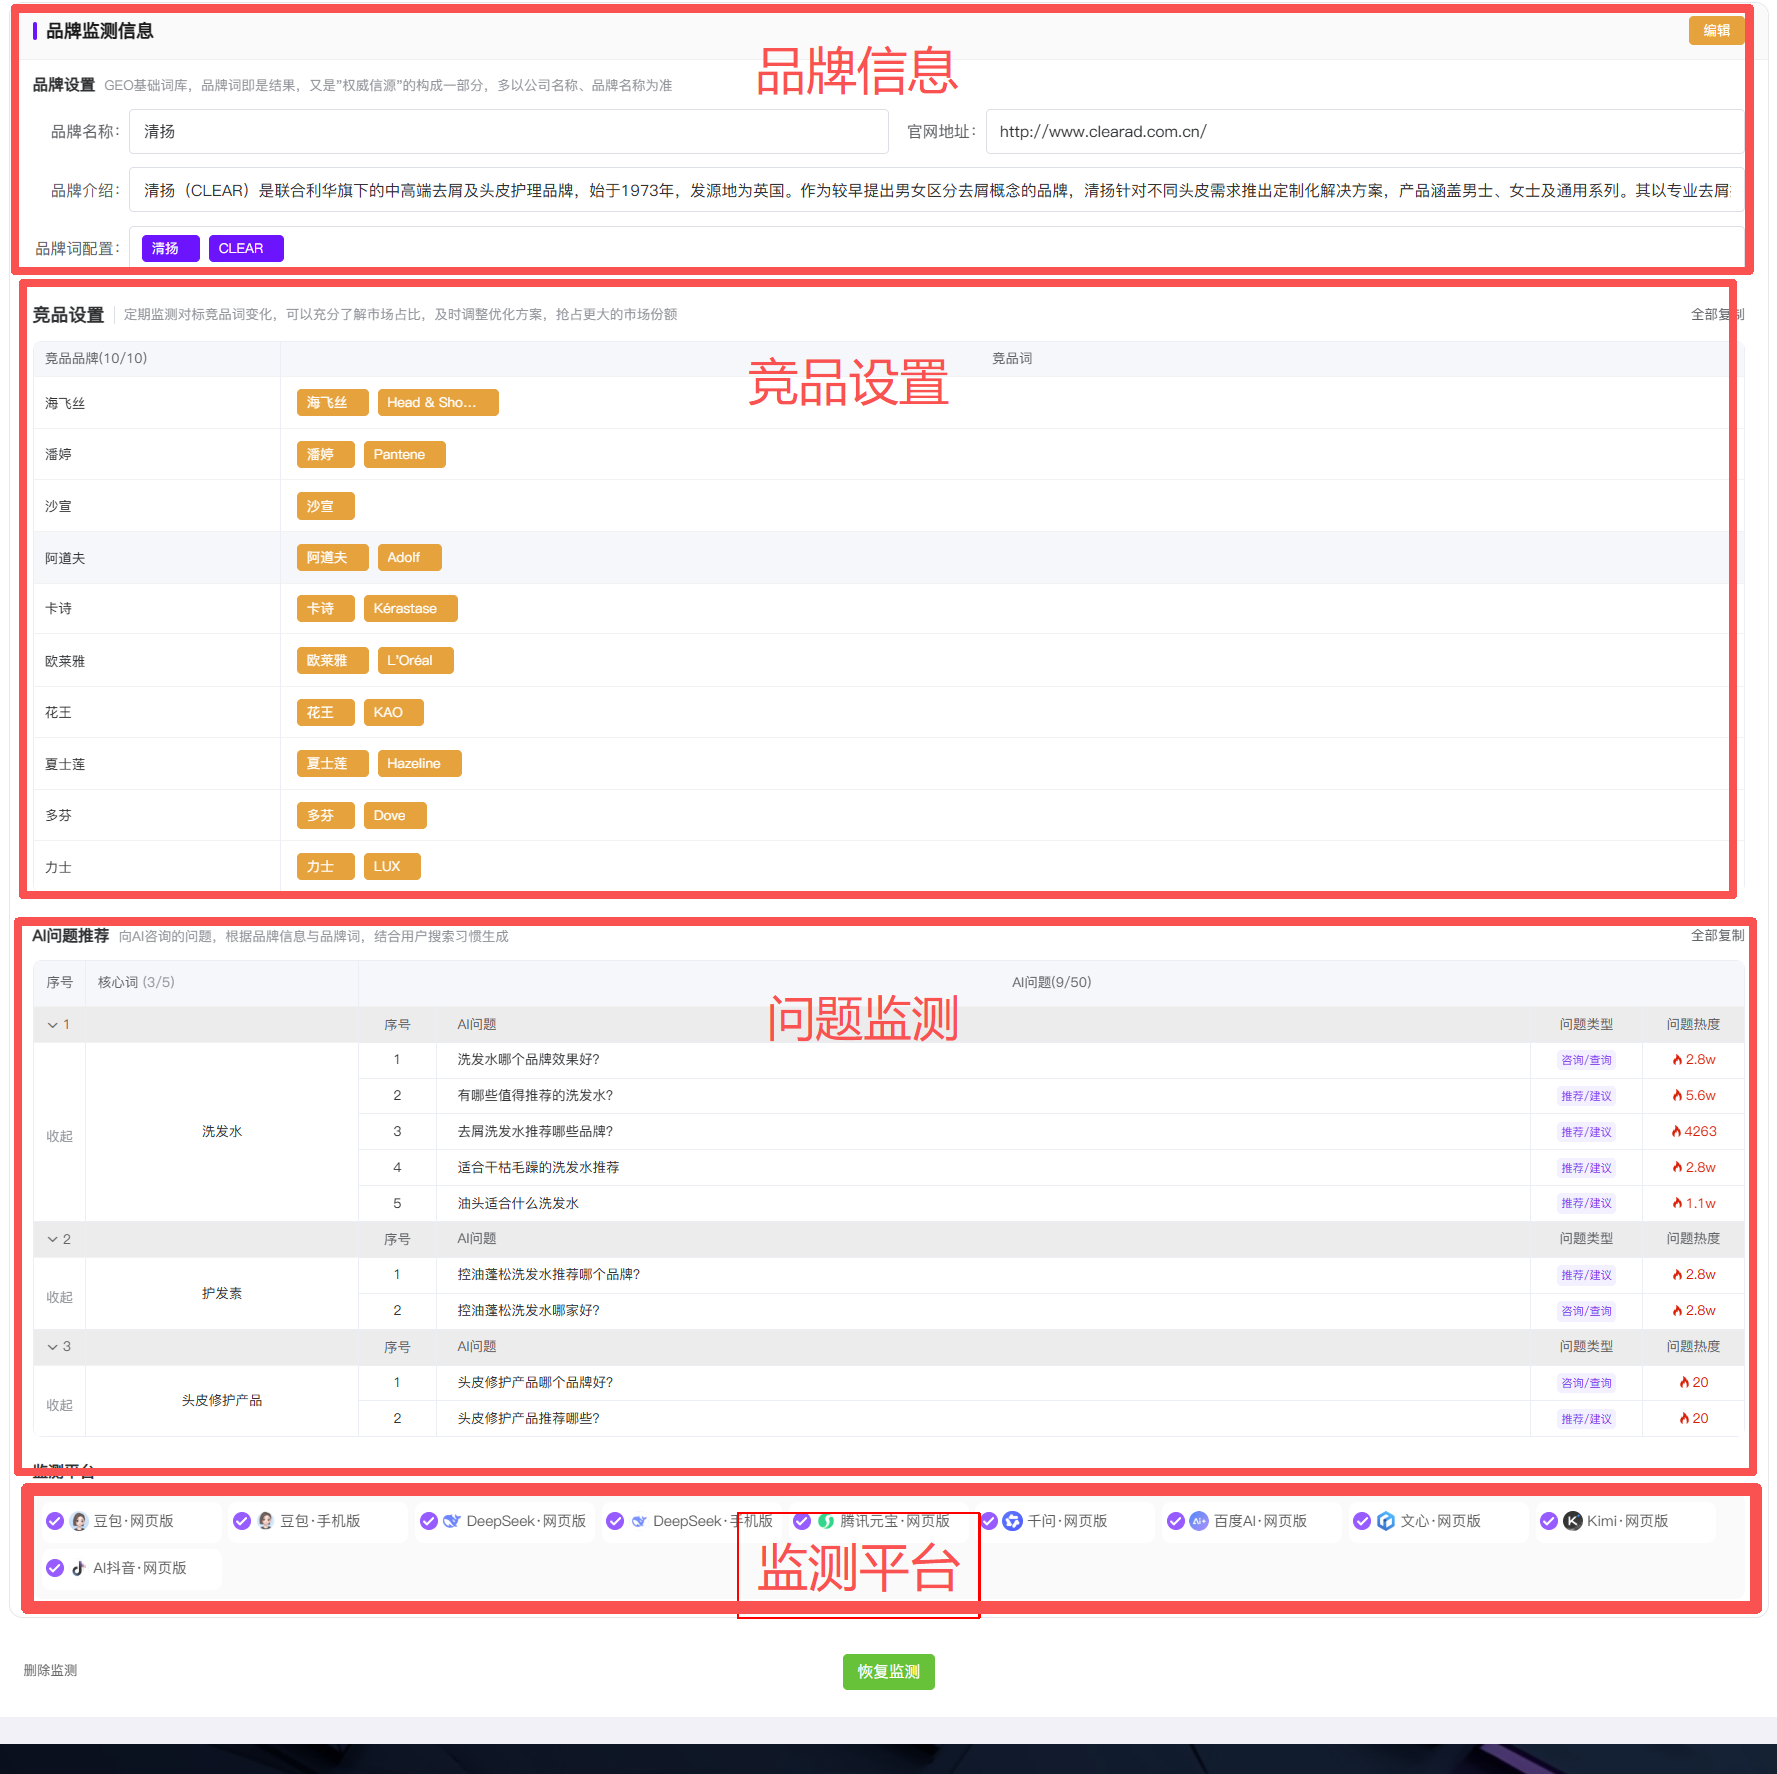This screenshot has width=1777, height=1774.
Task: Click the AI Douyin (AI抖音) note logo
Action: tap(79, 1568)
